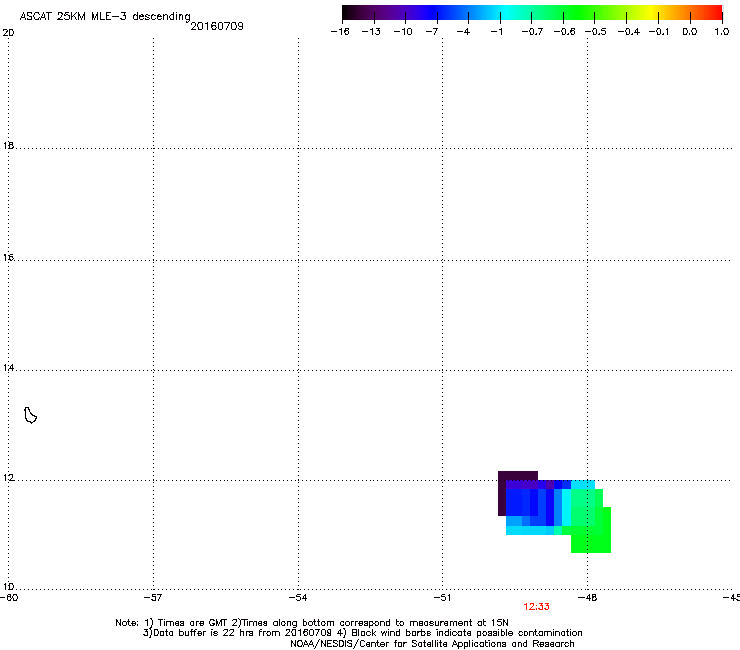Click the colorbar label "-13"

tap(371, 32)
